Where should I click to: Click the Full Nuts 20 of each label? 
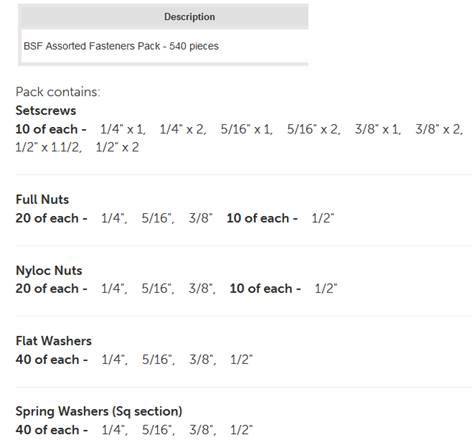tap(51, 218)
